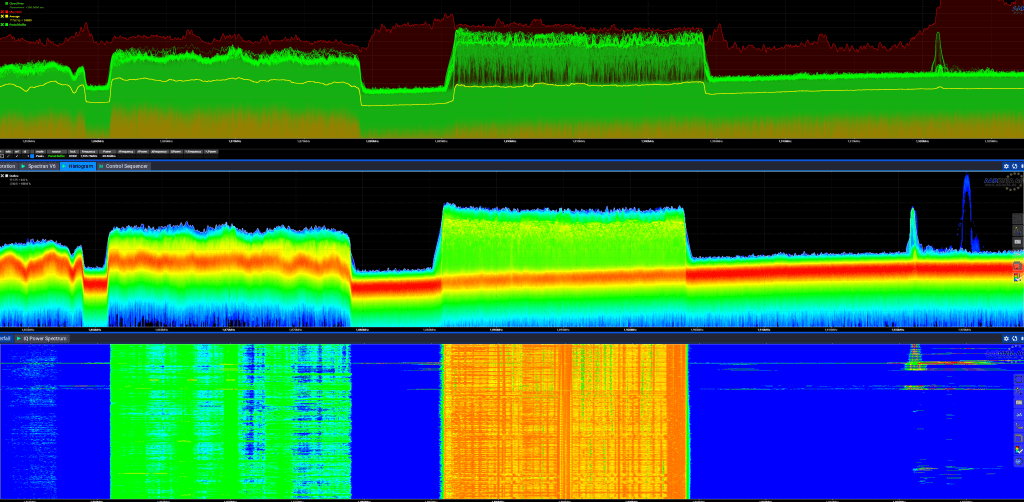Click the top icon in waterfall sidebar
Image resolution: width=1024 pixels, height=502 pixels.
tap(1018, 379)
